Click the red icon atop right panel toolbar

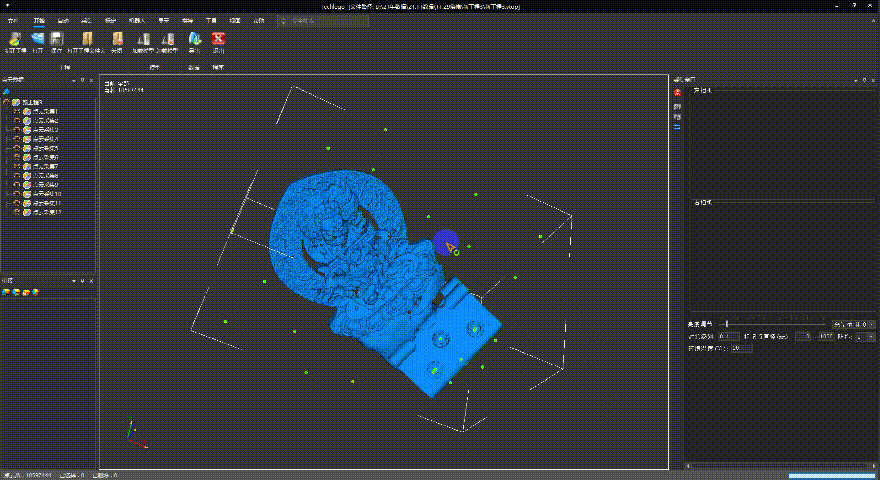coord(678,93)
